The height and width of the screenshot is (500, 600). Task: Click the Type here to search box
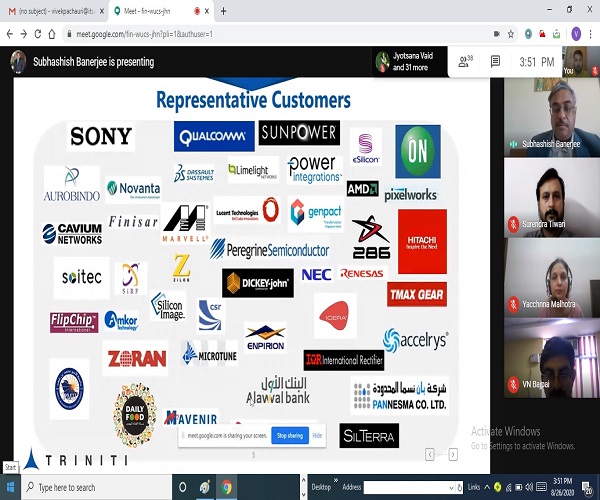[96, 487]
